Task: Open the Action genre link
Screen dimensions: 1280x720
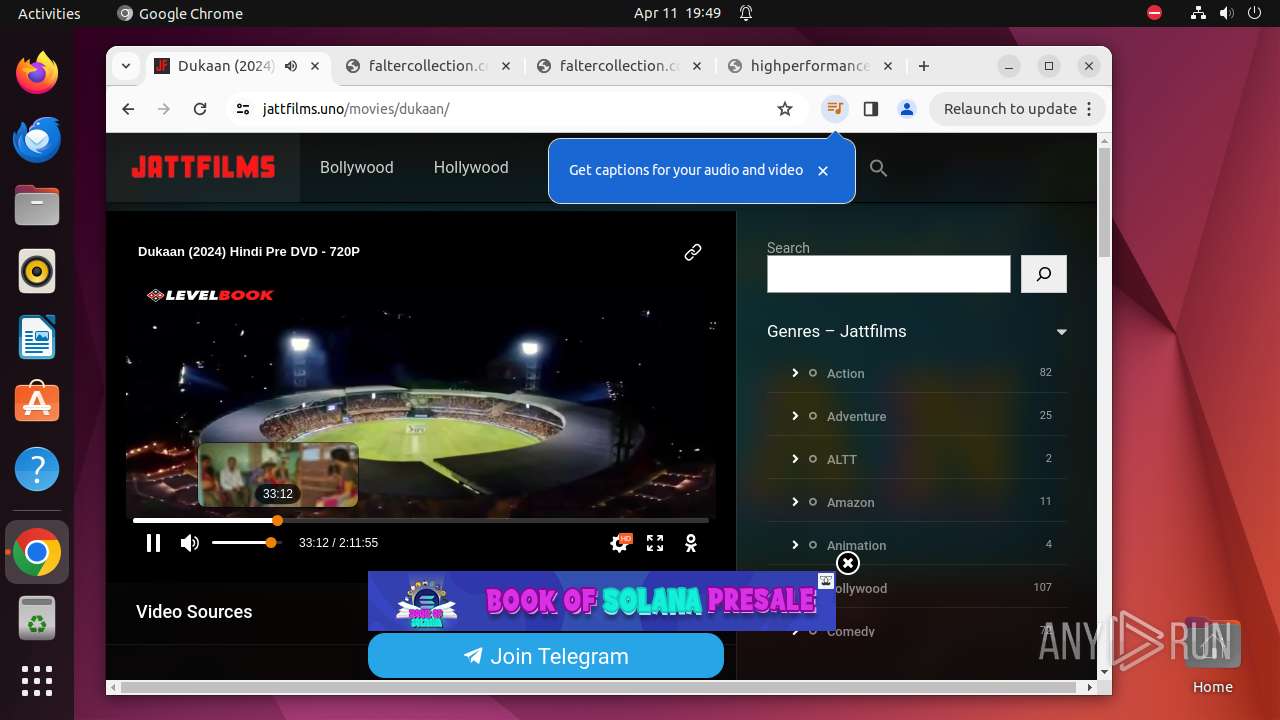Action: click(845, 373)
